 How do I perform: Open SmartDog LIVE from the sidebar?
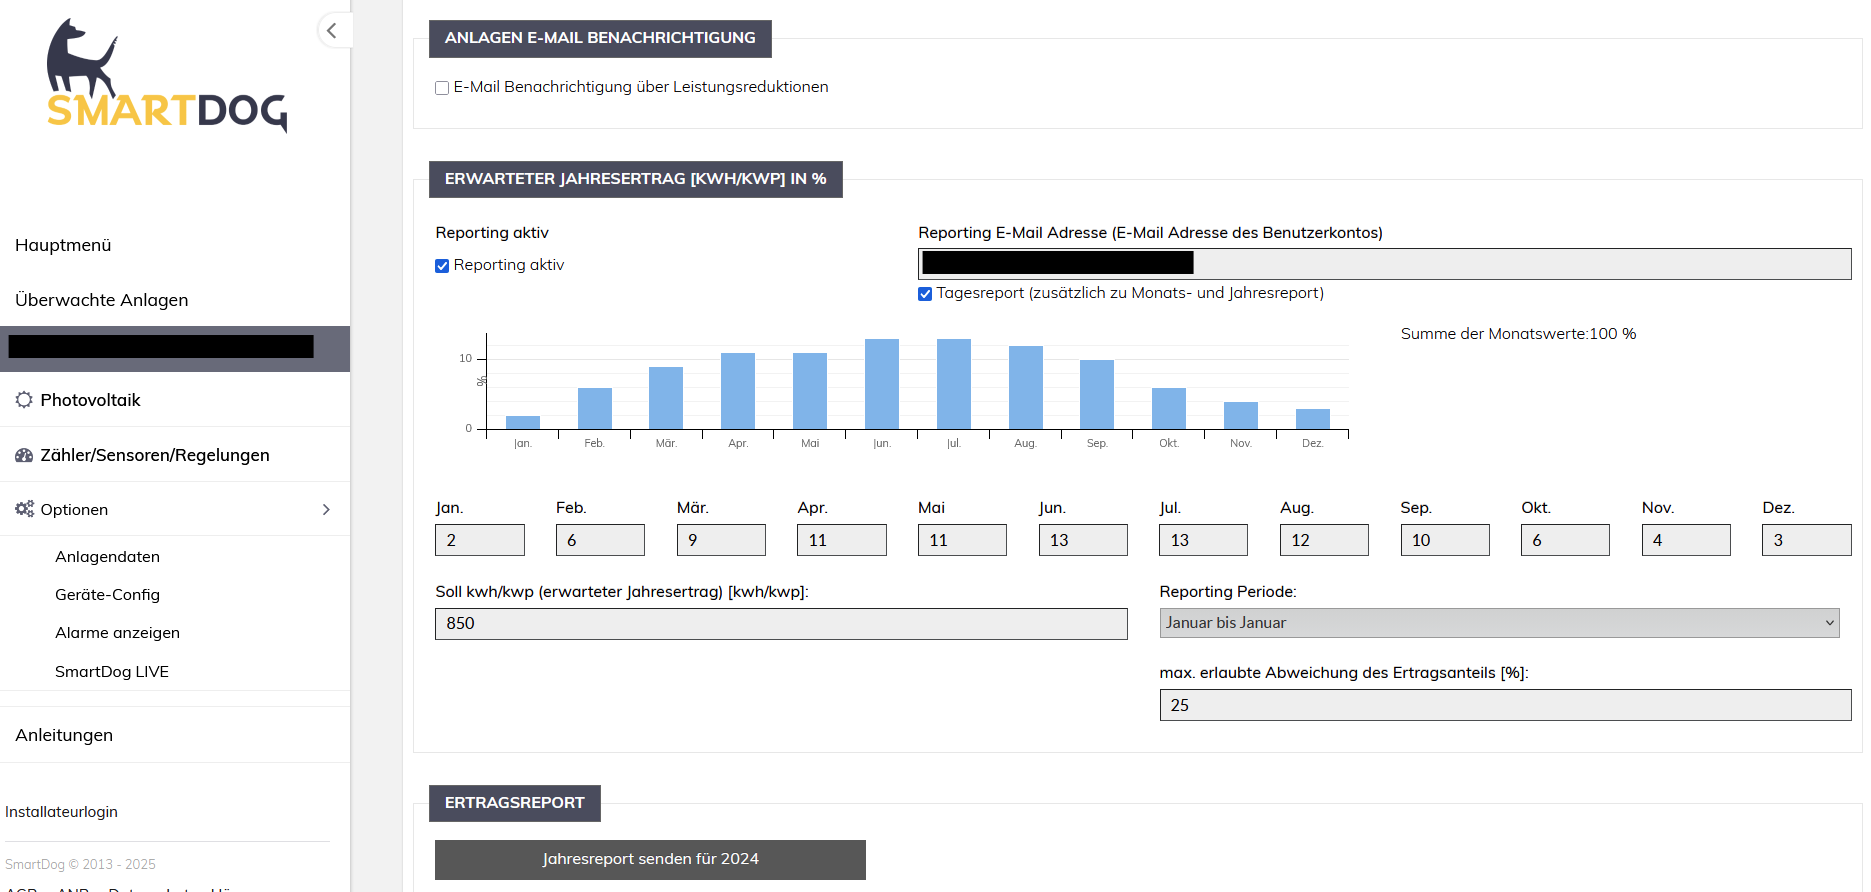(x=111, y=672)
